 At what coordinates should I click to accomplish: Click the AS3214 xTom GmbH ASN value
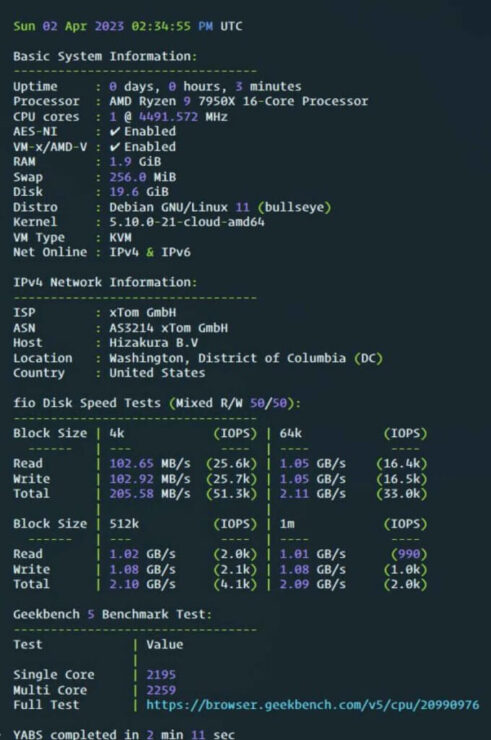click(169, 328)
